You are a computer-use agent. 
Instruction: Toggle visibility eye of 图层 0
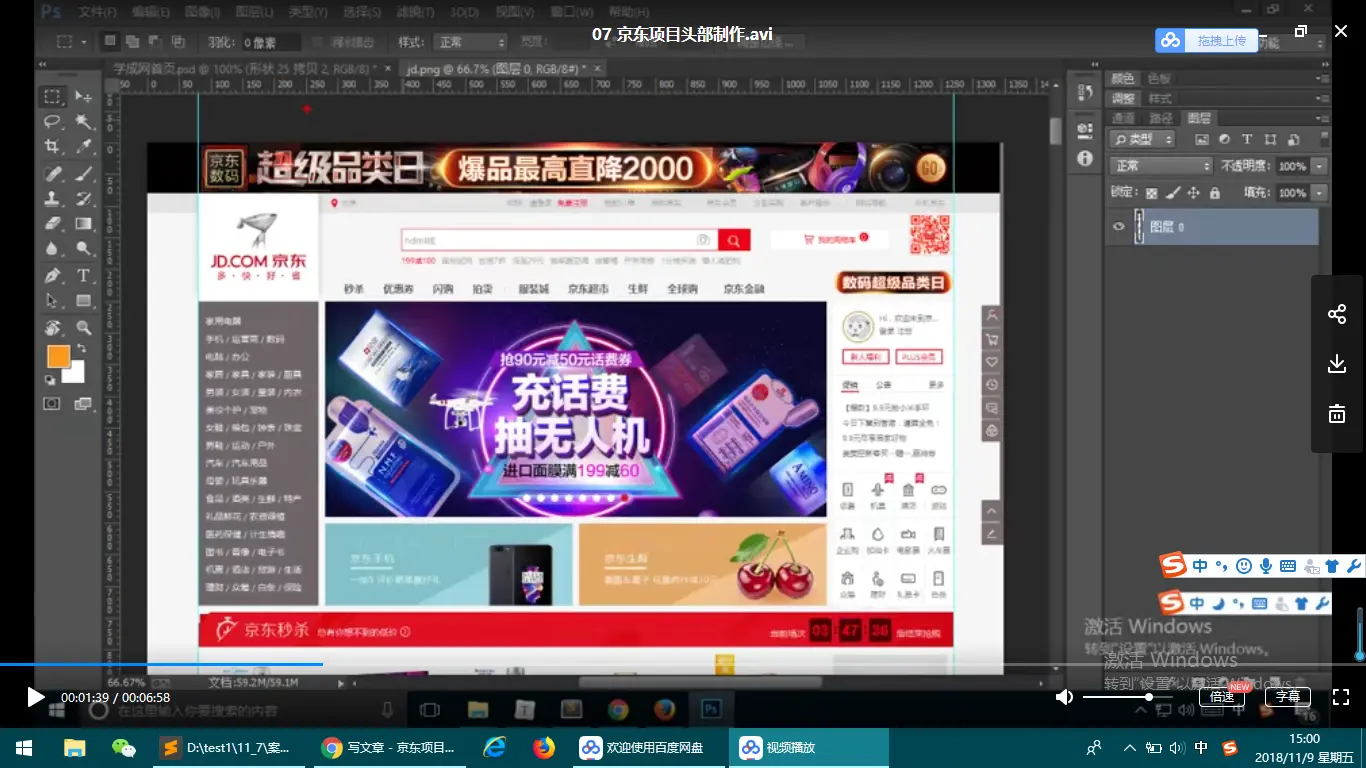point(1119,227)
